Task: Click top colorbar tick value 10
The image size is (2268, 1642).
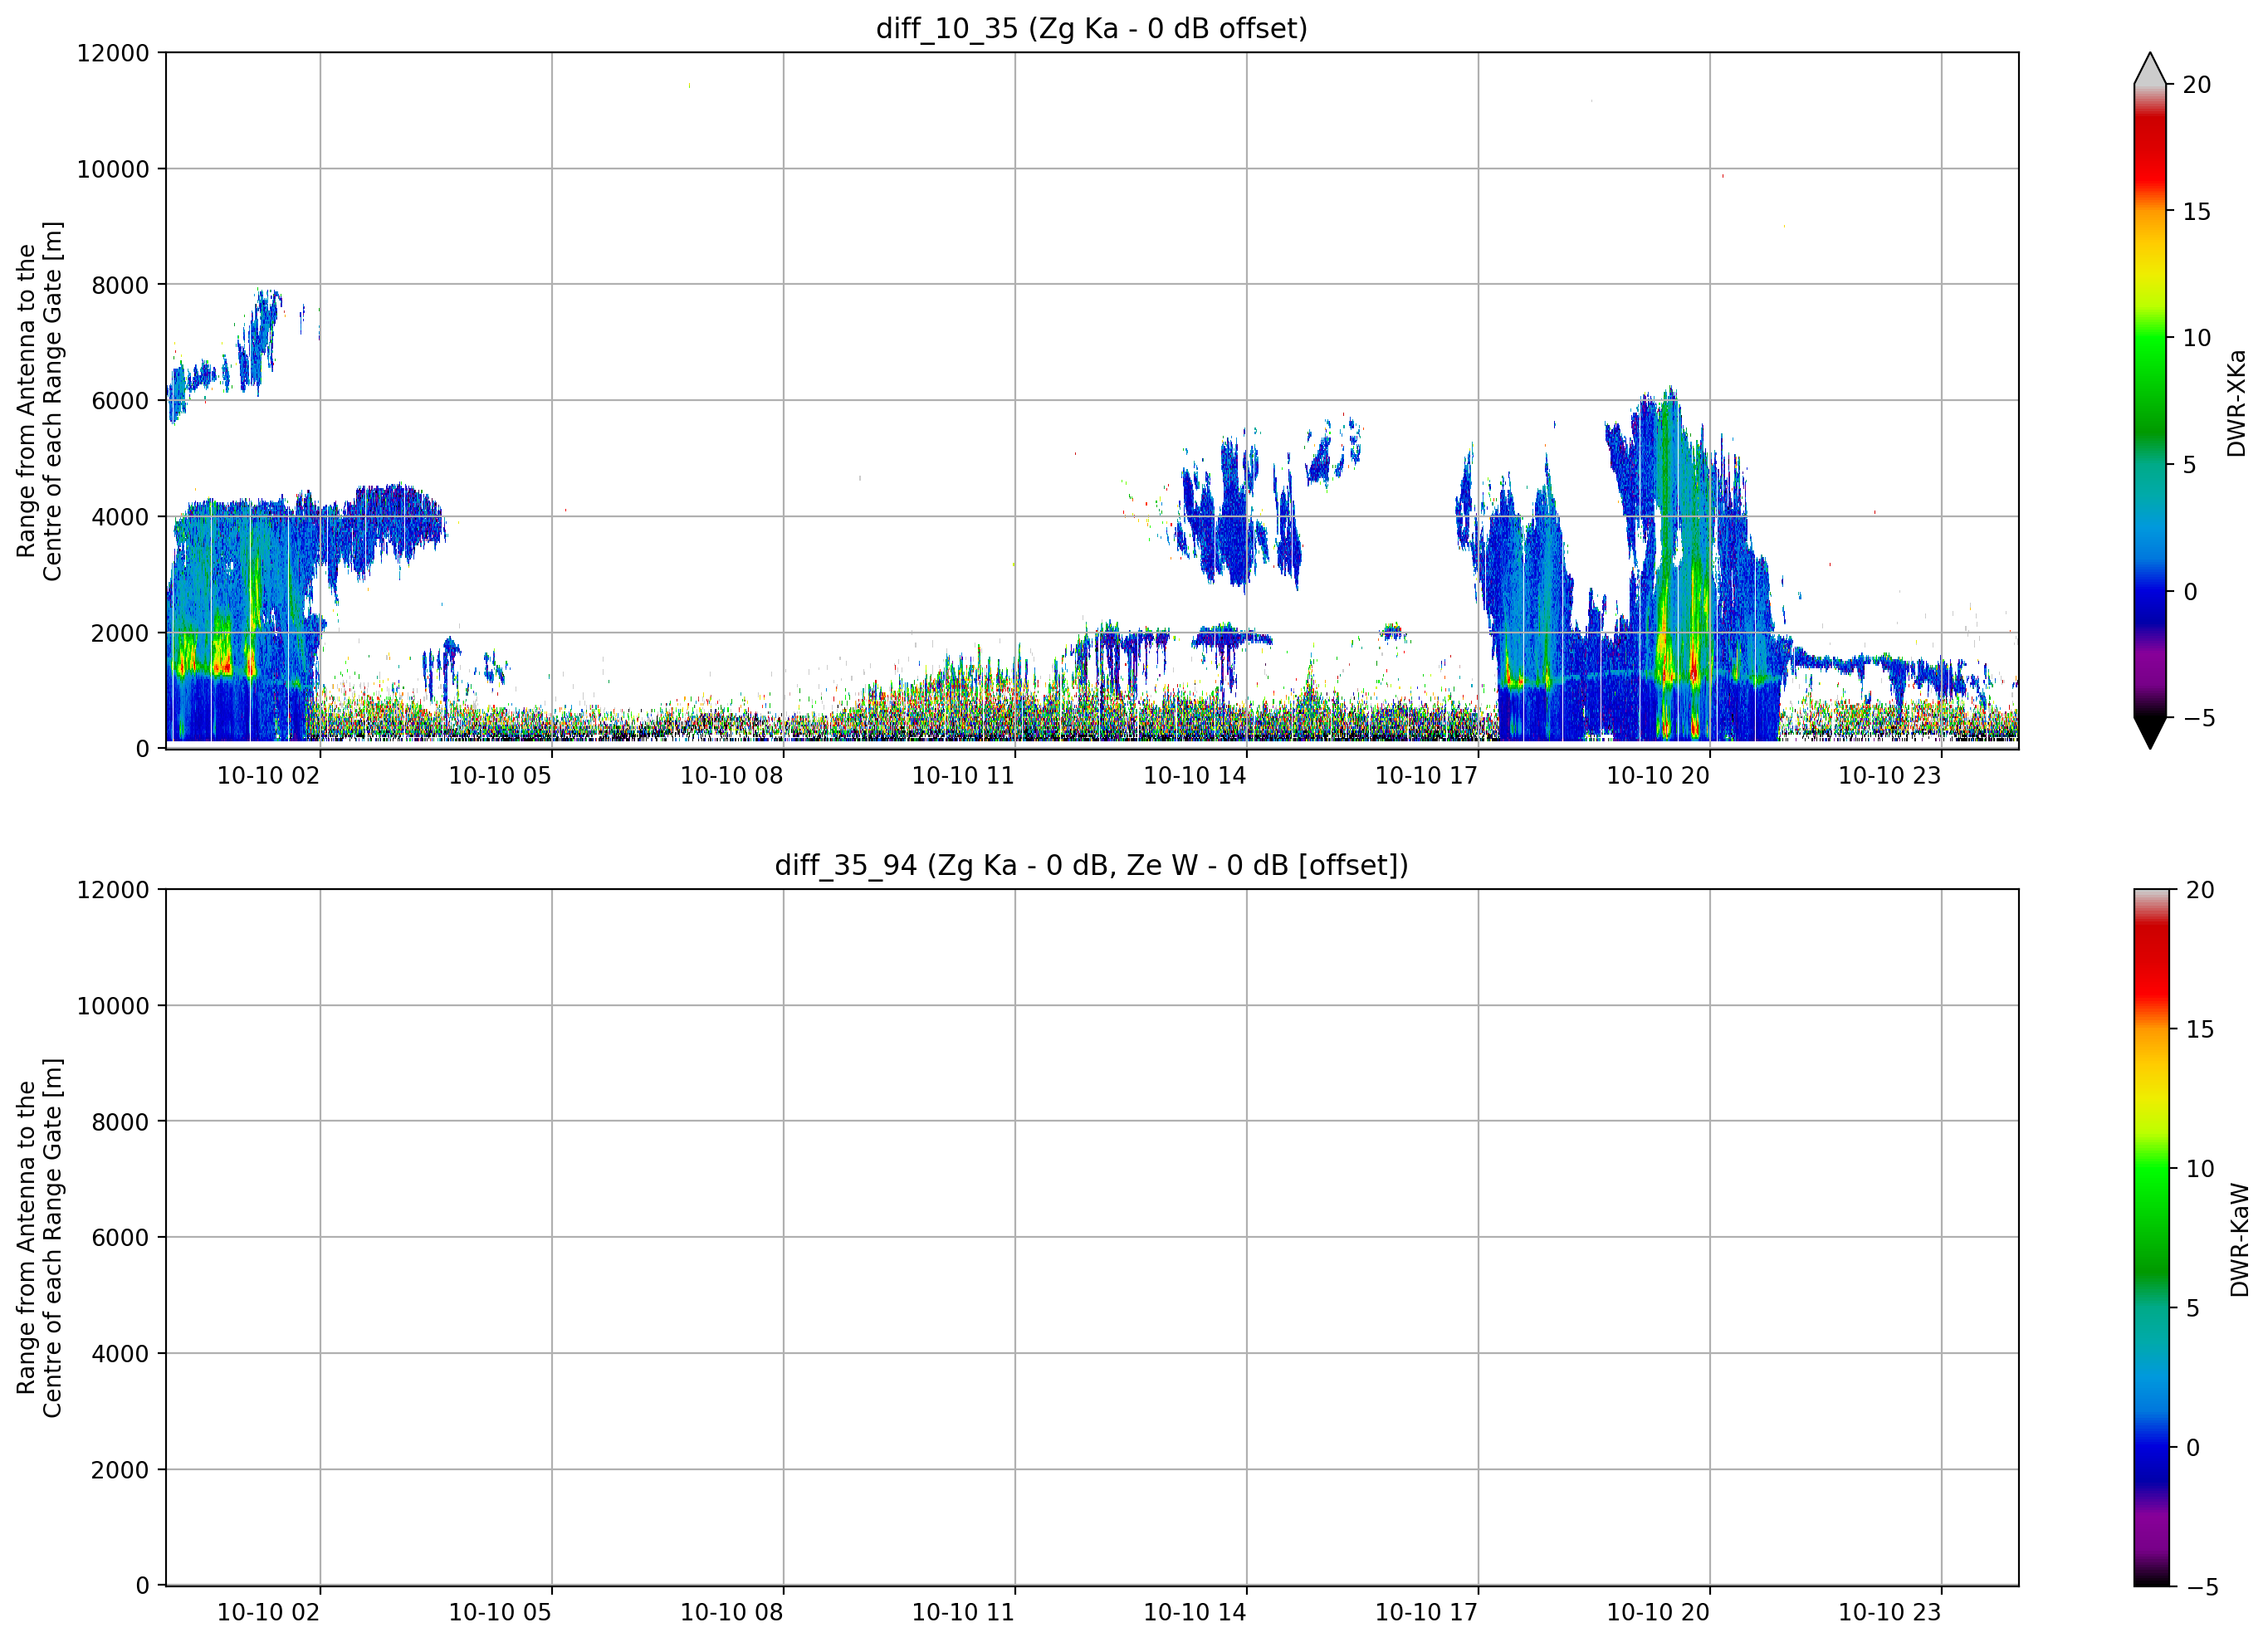Action: pos(2196,338)
